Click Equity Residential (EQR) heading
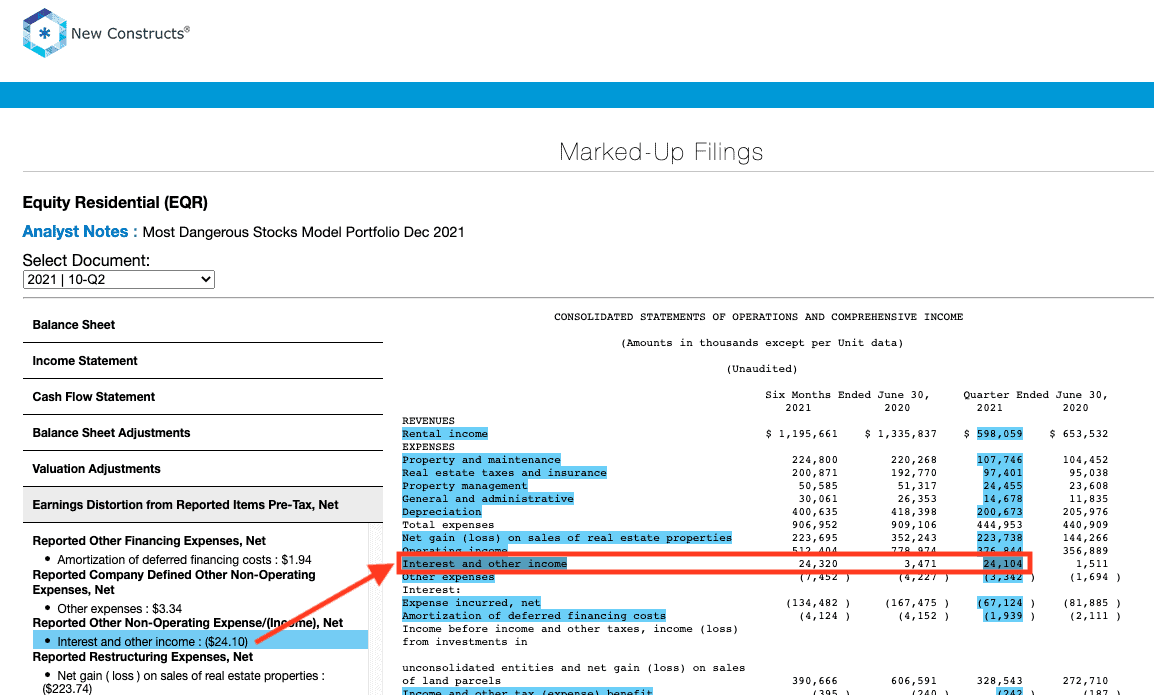Screen dimensions: 1154x695 (x=116, y=202)
